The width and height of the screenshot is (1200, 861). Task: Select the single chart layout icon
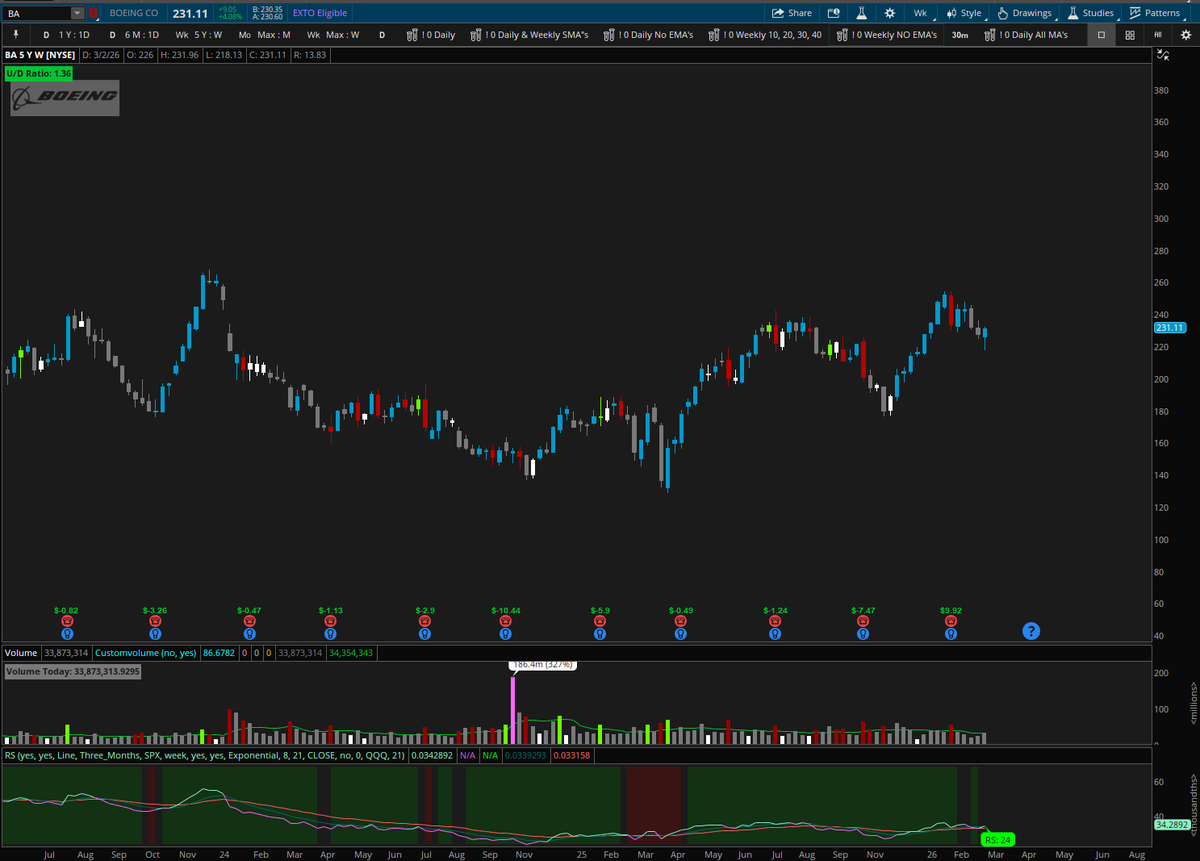[x=1101, y=34]
